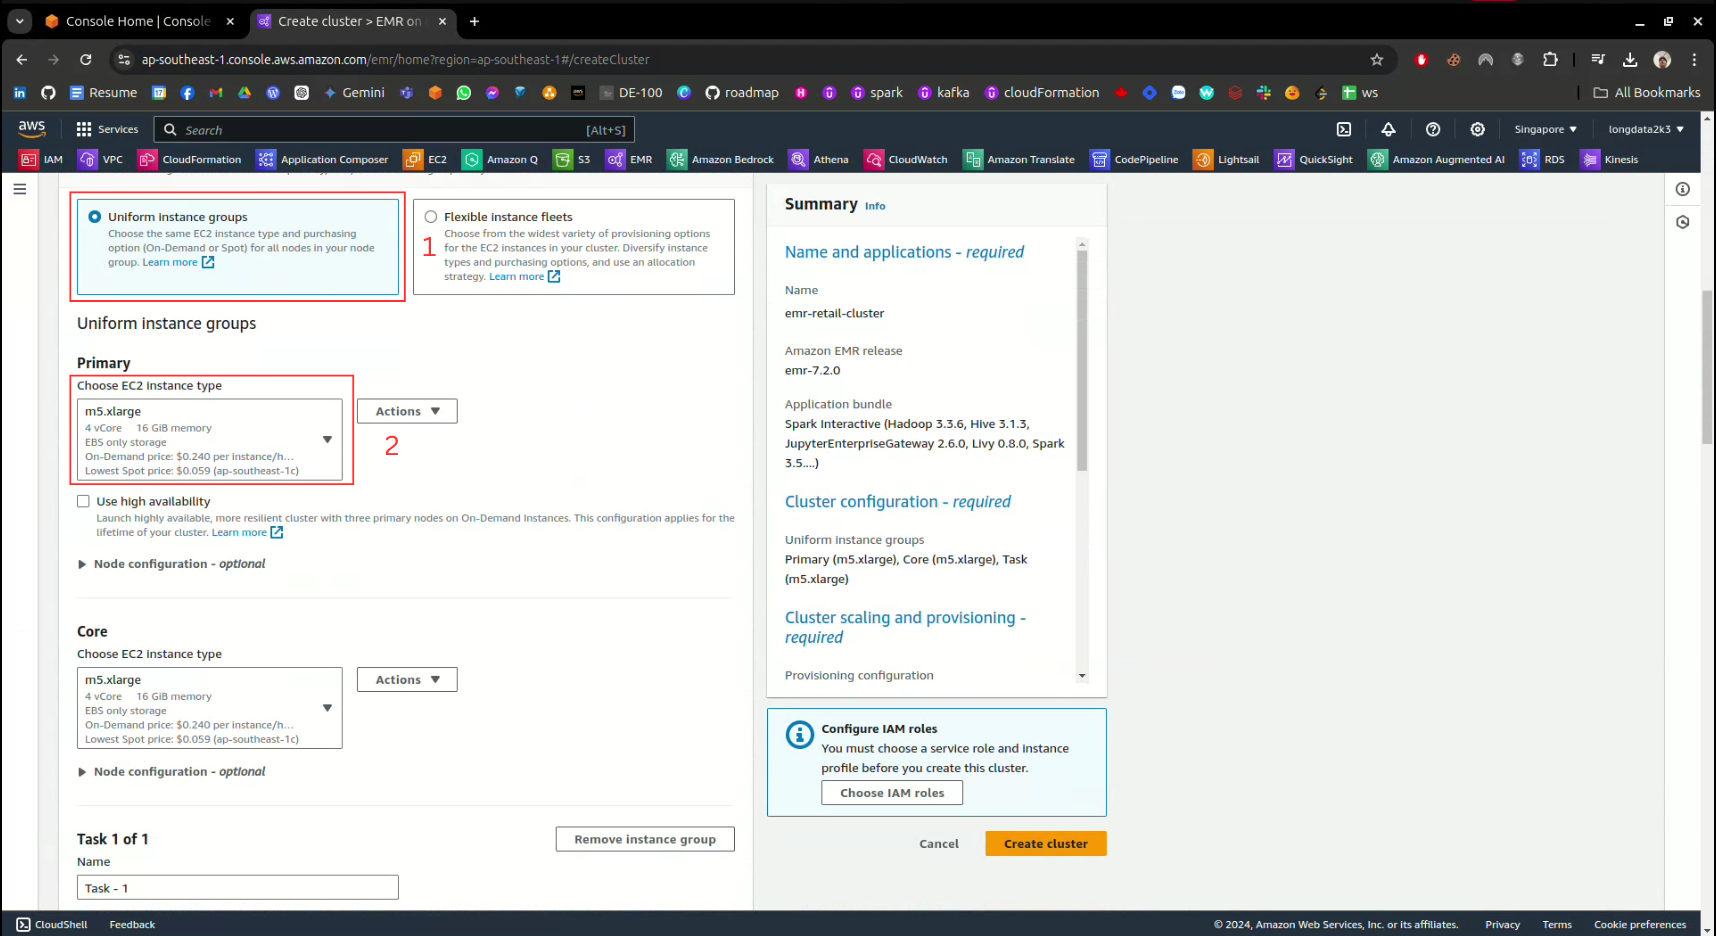Click the Task name input field

click(237, 888)
